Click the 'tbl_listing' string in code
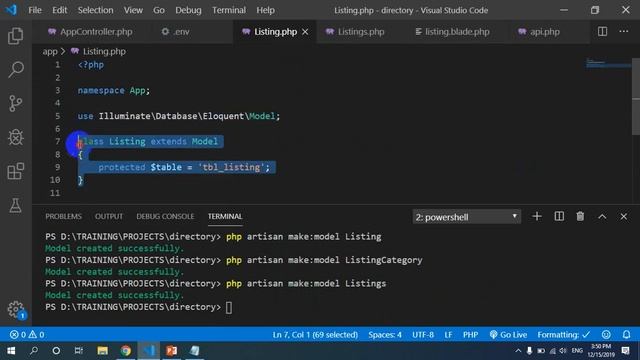640x360 pixels. click(x=231, y=167)
